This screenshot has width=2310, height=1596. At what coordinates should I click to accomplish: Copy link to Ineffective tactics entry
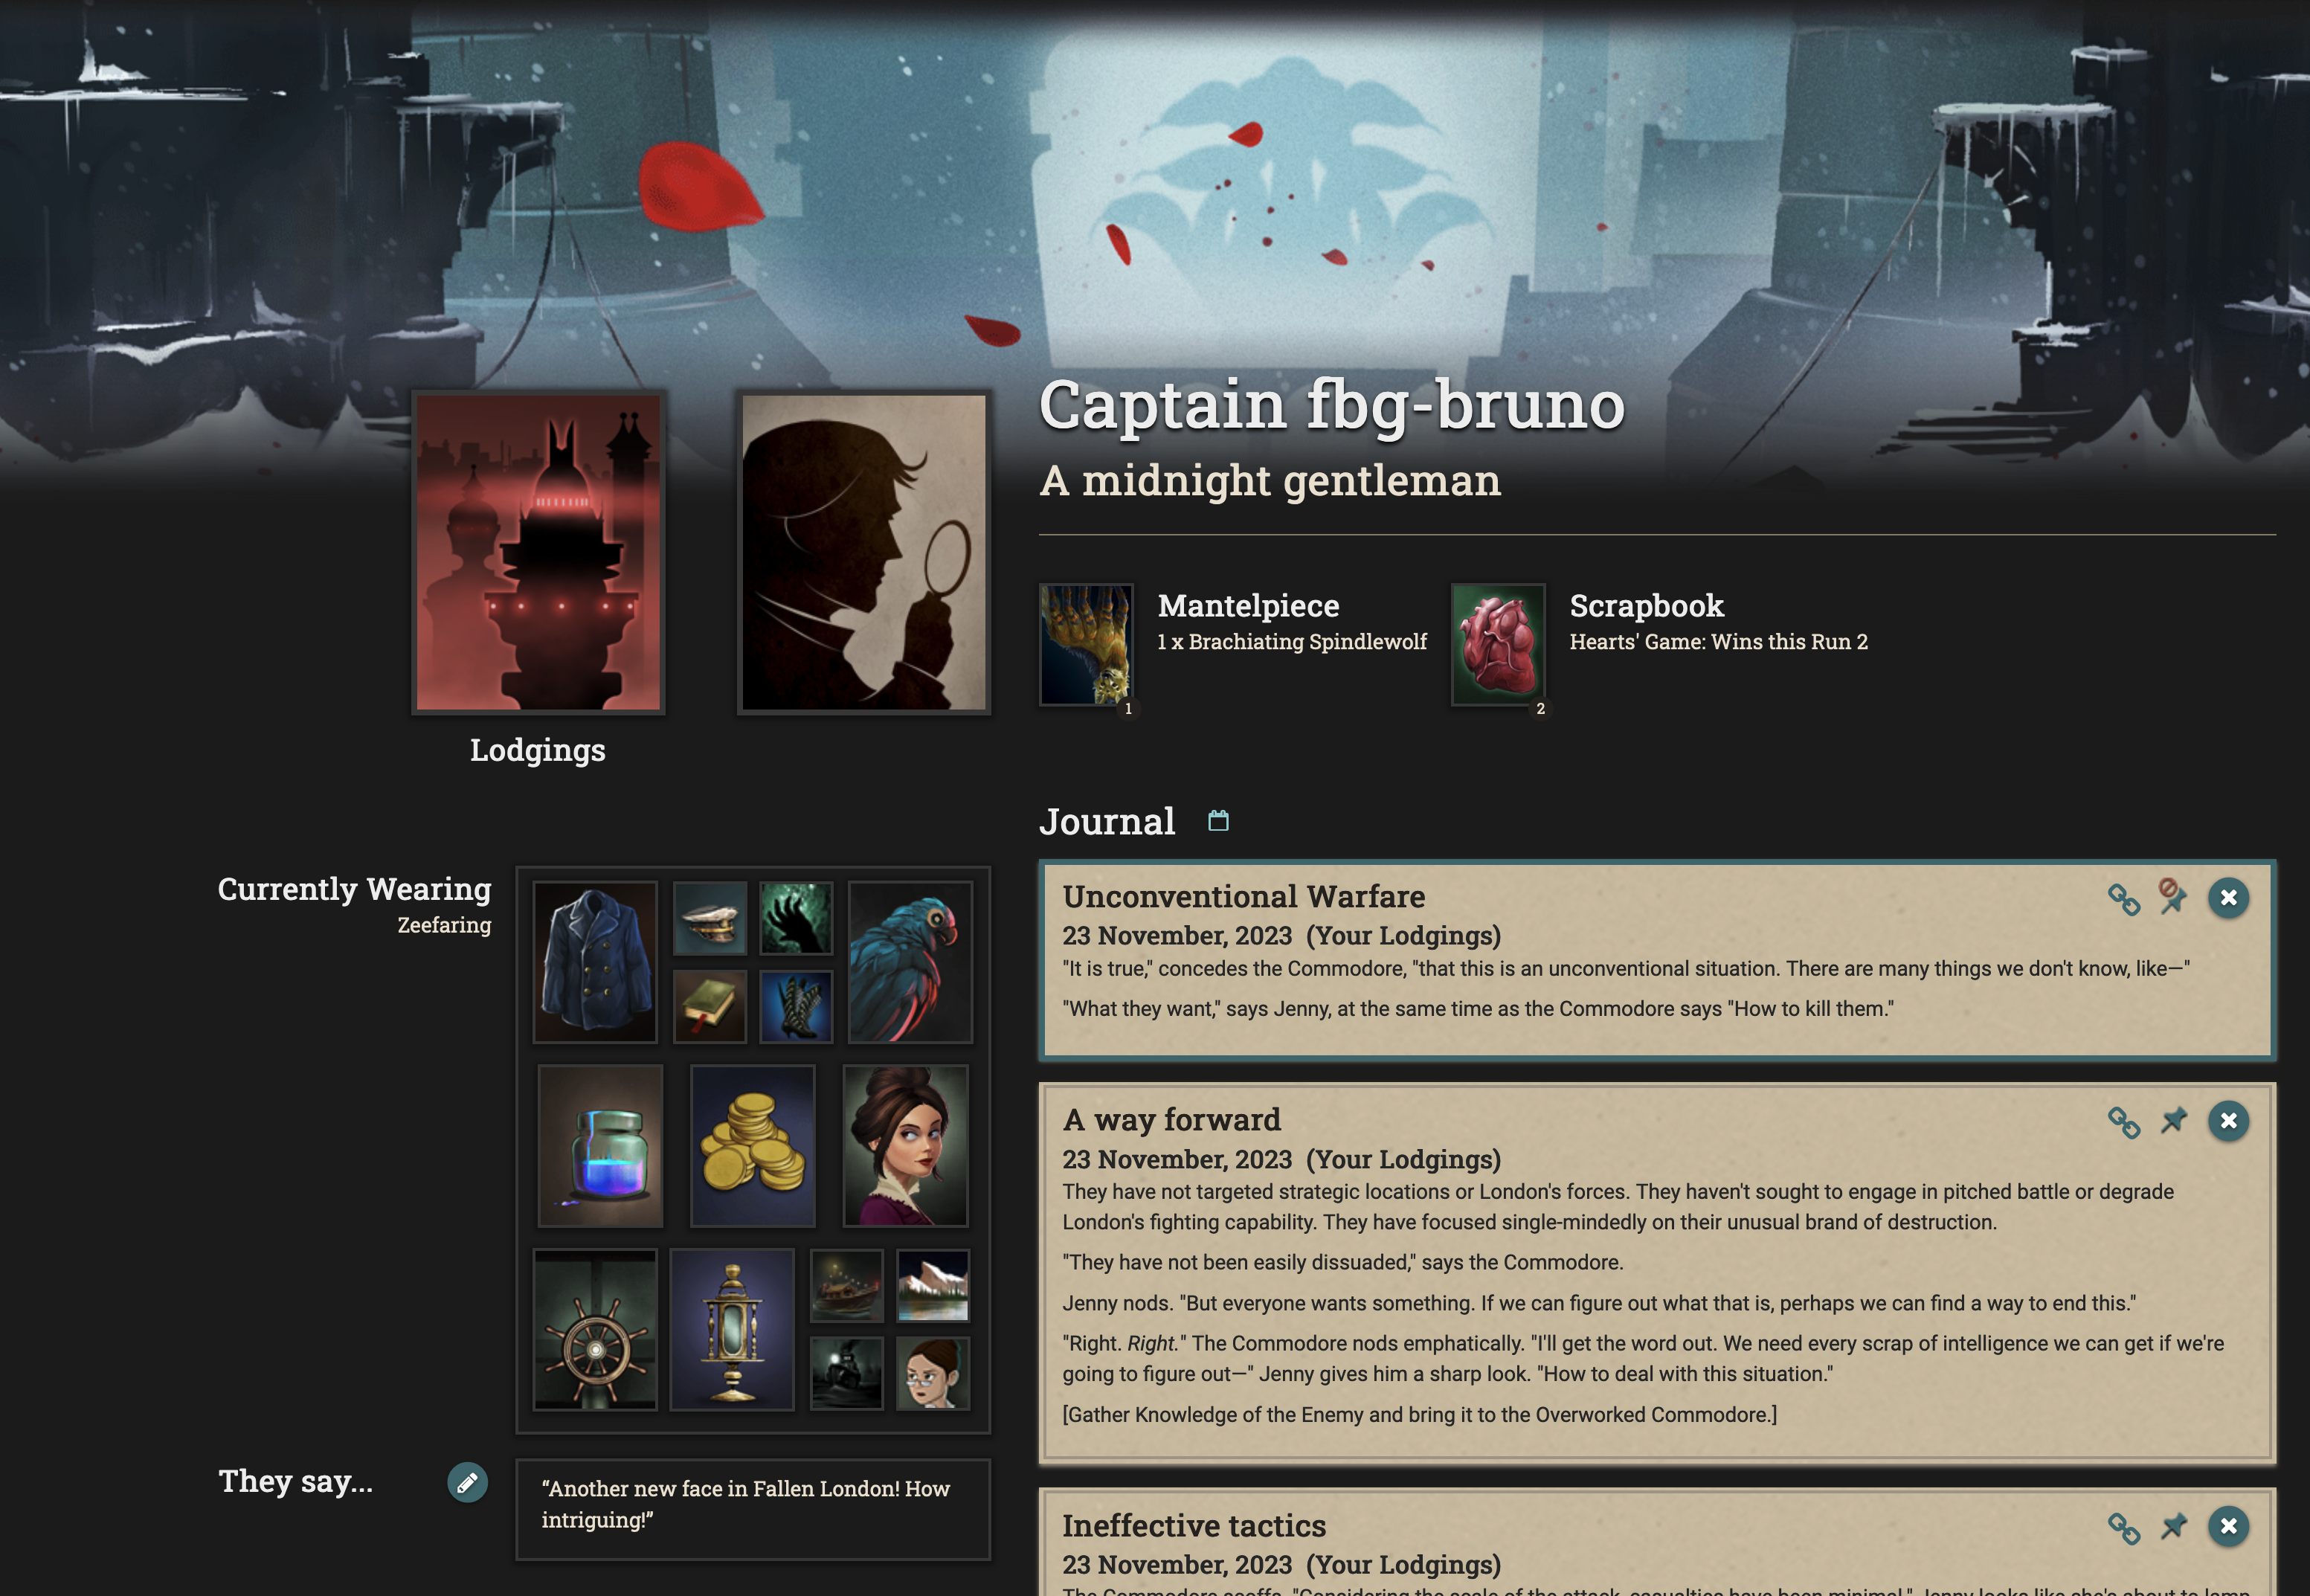2123,1528
